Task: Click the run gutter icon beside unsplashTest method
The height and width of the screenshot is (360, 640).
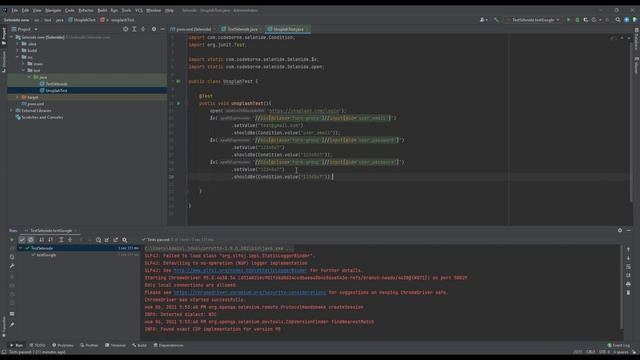Action: pyautogui.click(x=178, y=103)
